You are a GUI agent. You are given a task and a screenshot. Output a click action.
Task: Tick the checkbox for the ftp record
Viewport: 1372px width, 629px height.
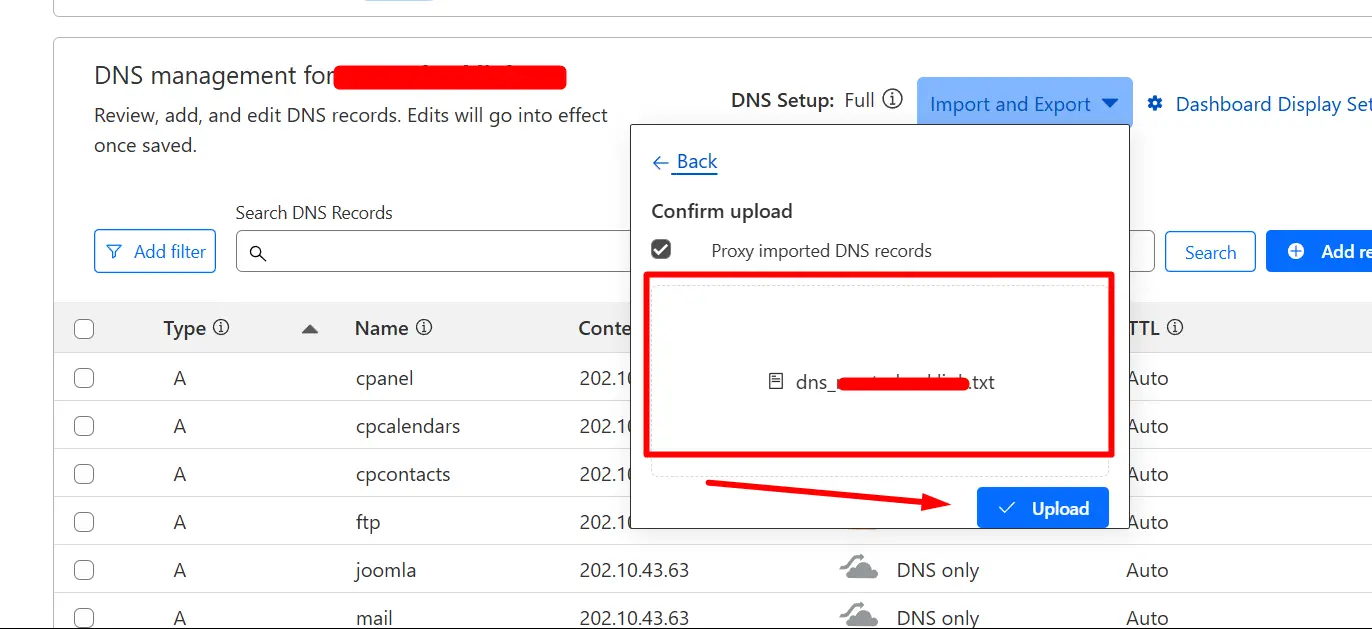click(x=84, y=522)
